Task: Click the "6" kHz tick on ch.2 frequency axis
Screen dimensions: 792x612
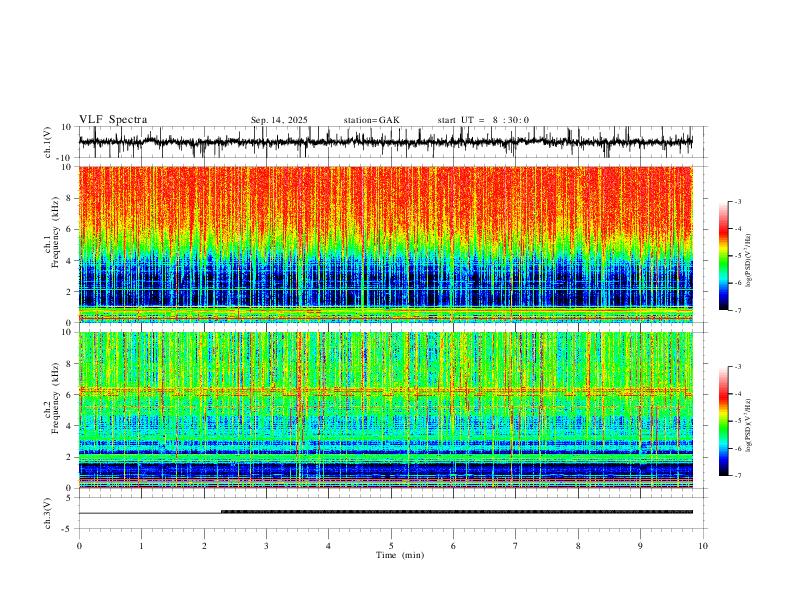Action: tap(69, 395)
